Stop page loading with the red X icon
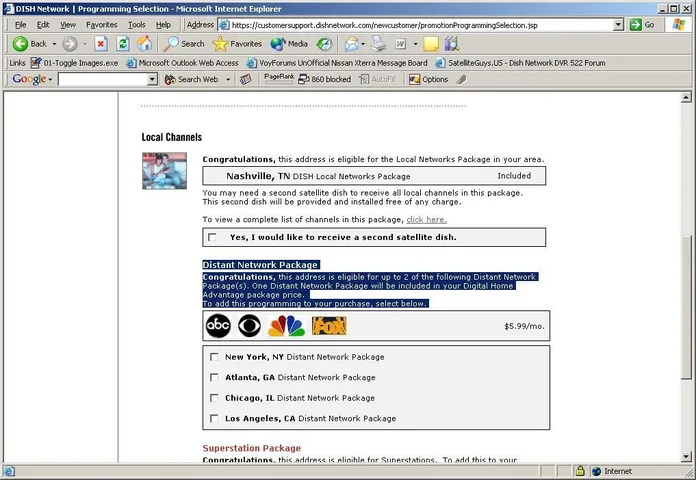Image resolution: width=696 pixels, height=480 pixels. [101, 44]
